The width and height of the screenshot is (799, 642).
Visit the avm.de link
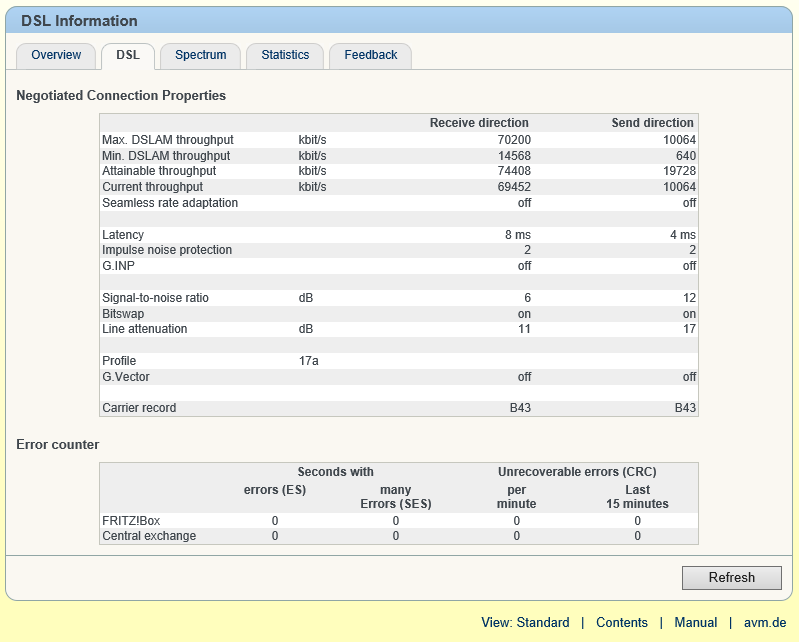click(765, 622)
